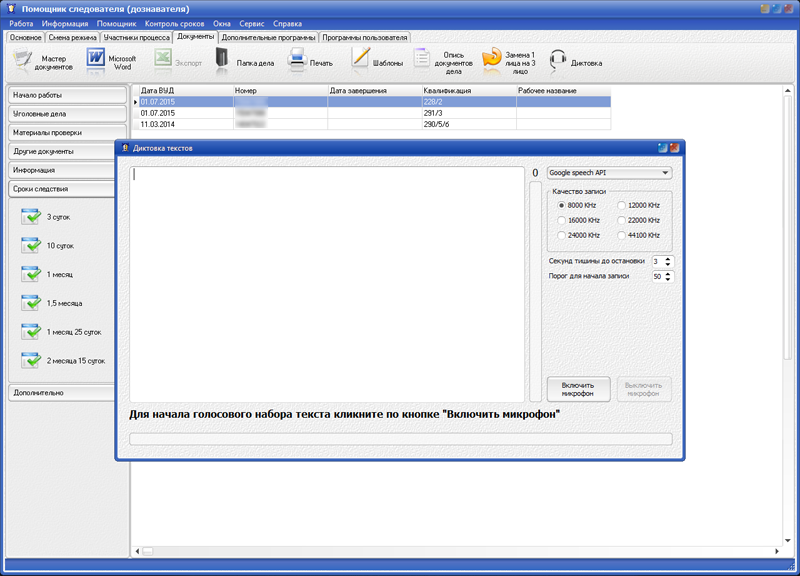Select 12000 KHz recording quality
The width and height of the screenshot is (800, 576).
[621, 205]
